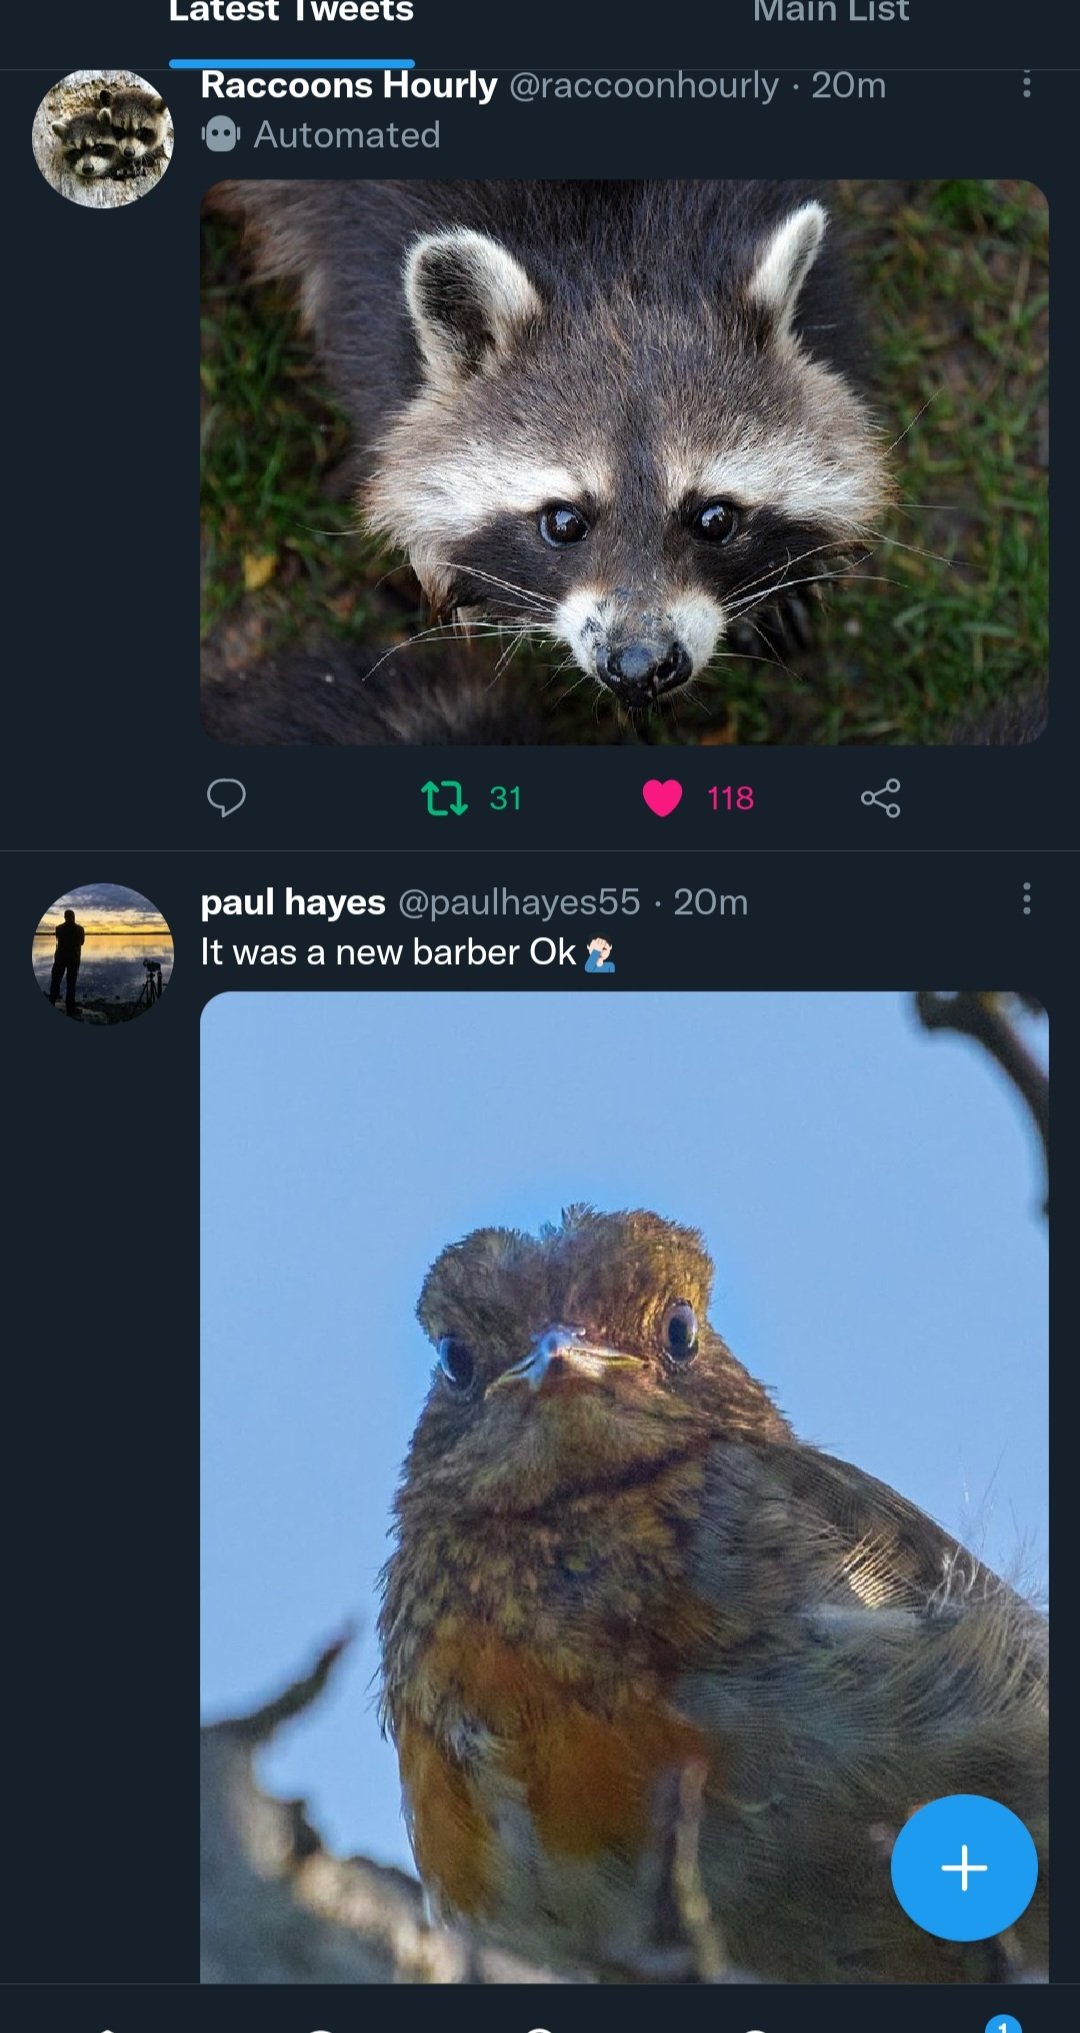Click the Automated label text
Viewport: 1080px width, 2033px height.
pos(347,135)
